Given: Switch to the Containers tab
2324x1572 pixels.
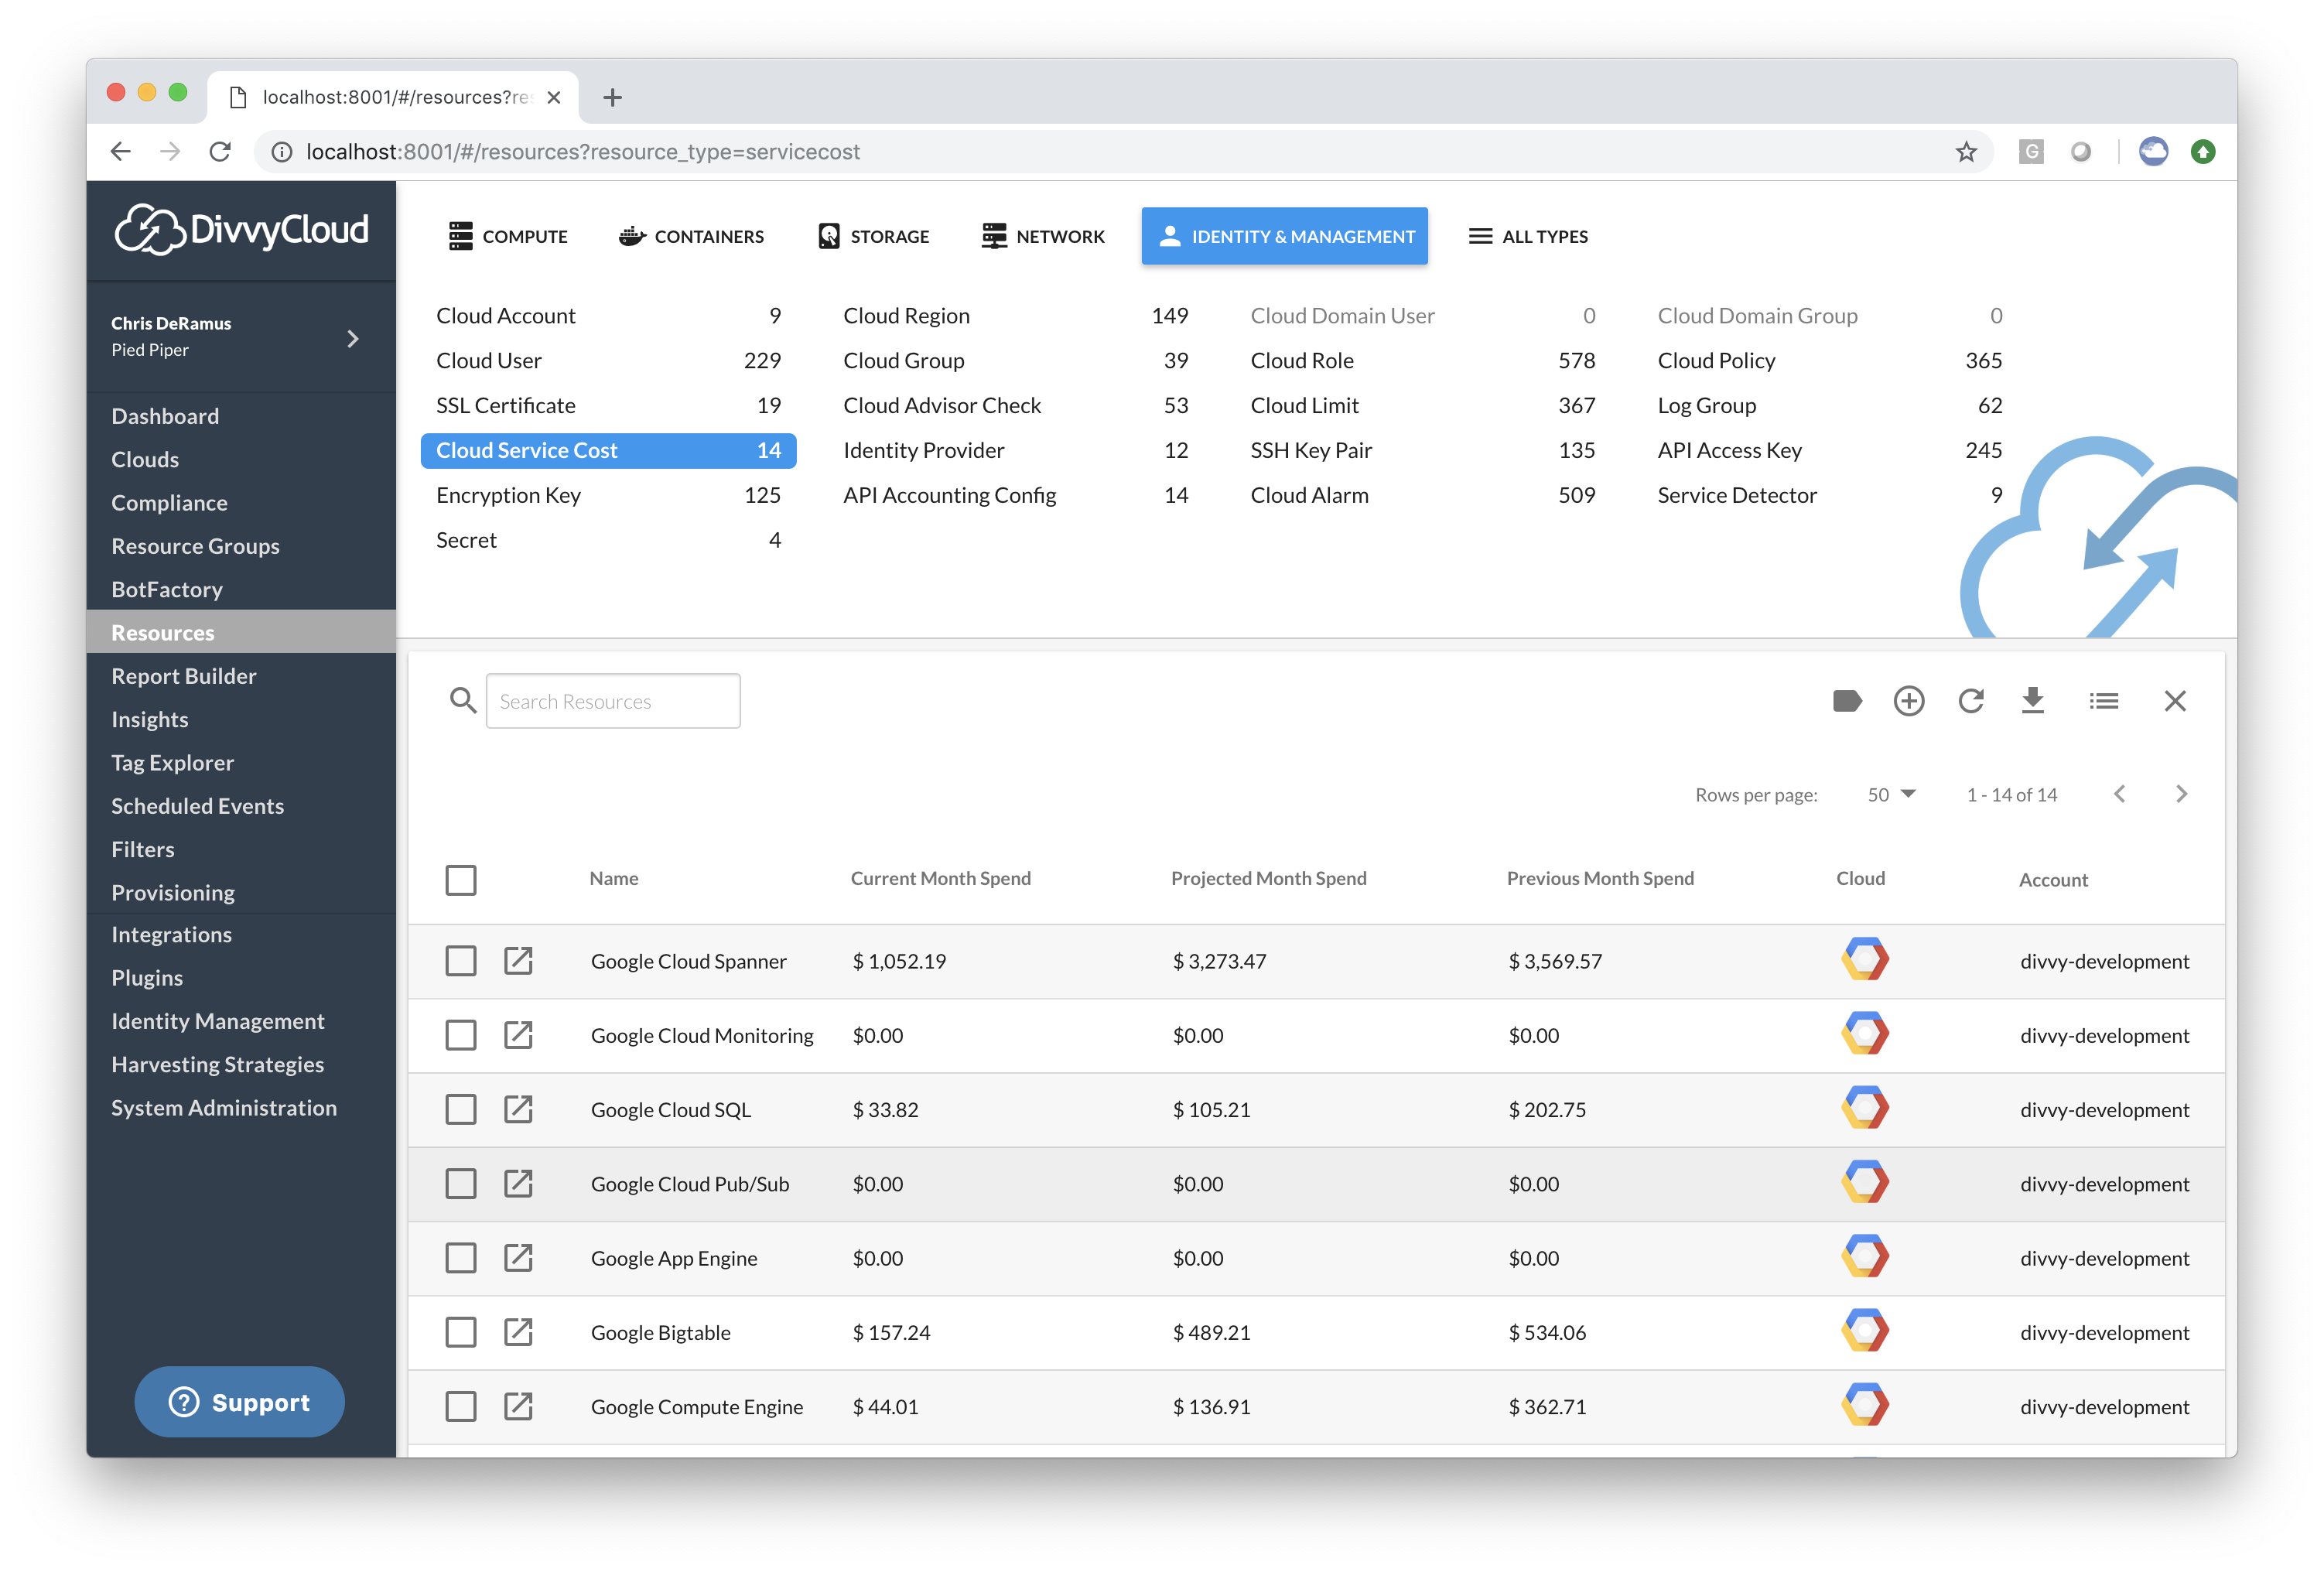Looking at the screenshot, I should 691,236.
